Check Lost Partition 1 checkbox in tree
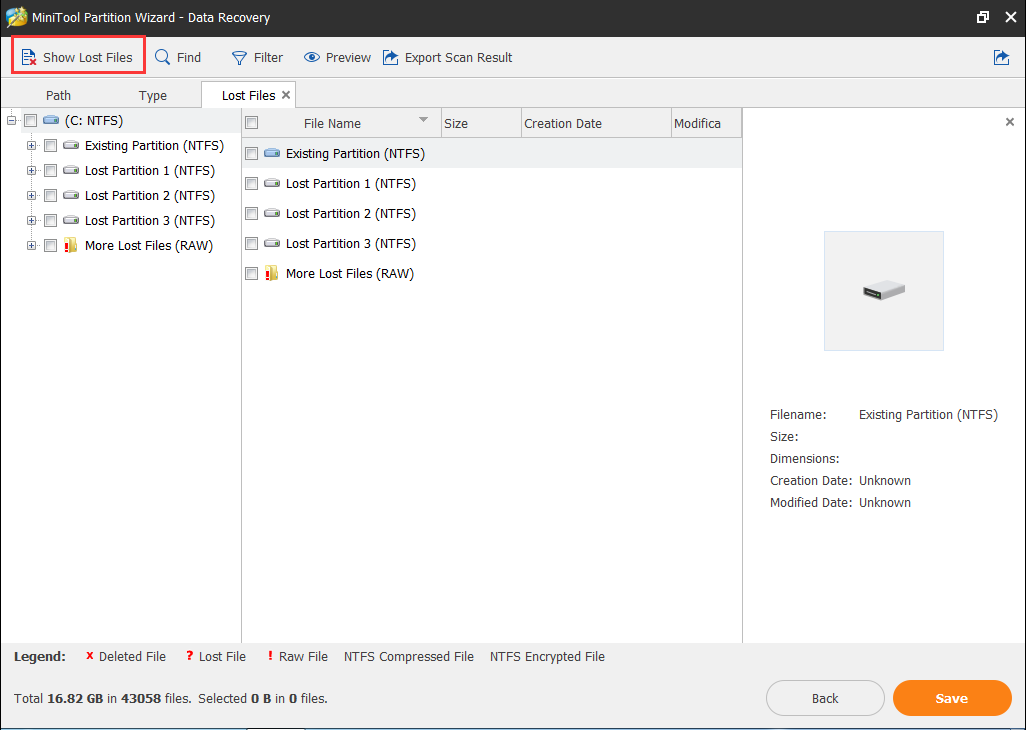The image size is (1026, 730). [50, 171]
